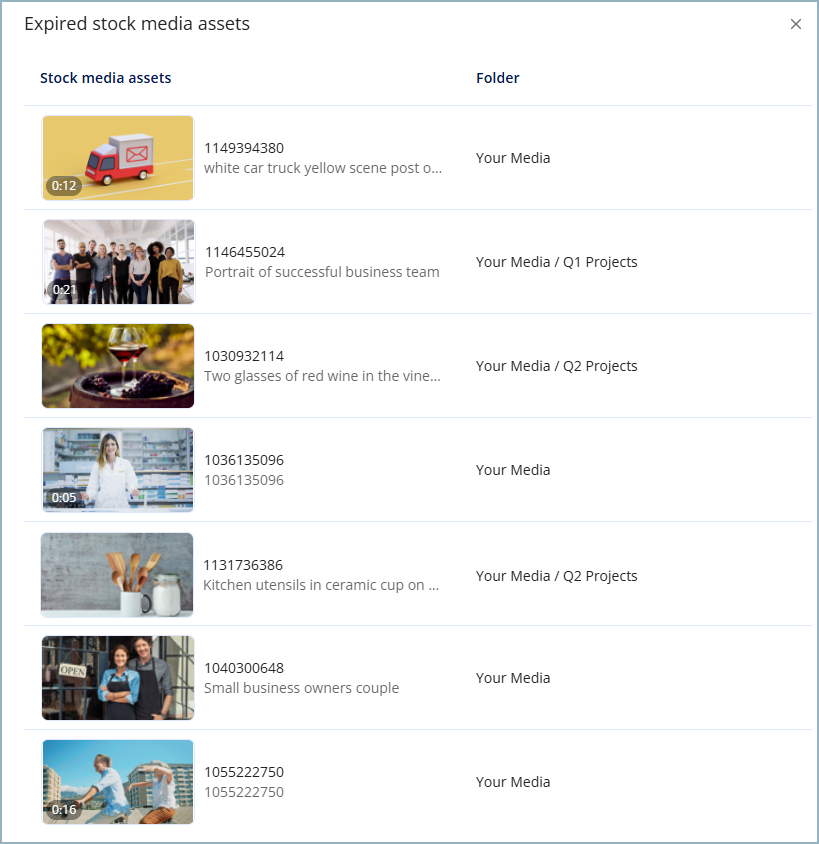Click the 0:05 duration badge on pharmacy video

(x=64, y=498)
